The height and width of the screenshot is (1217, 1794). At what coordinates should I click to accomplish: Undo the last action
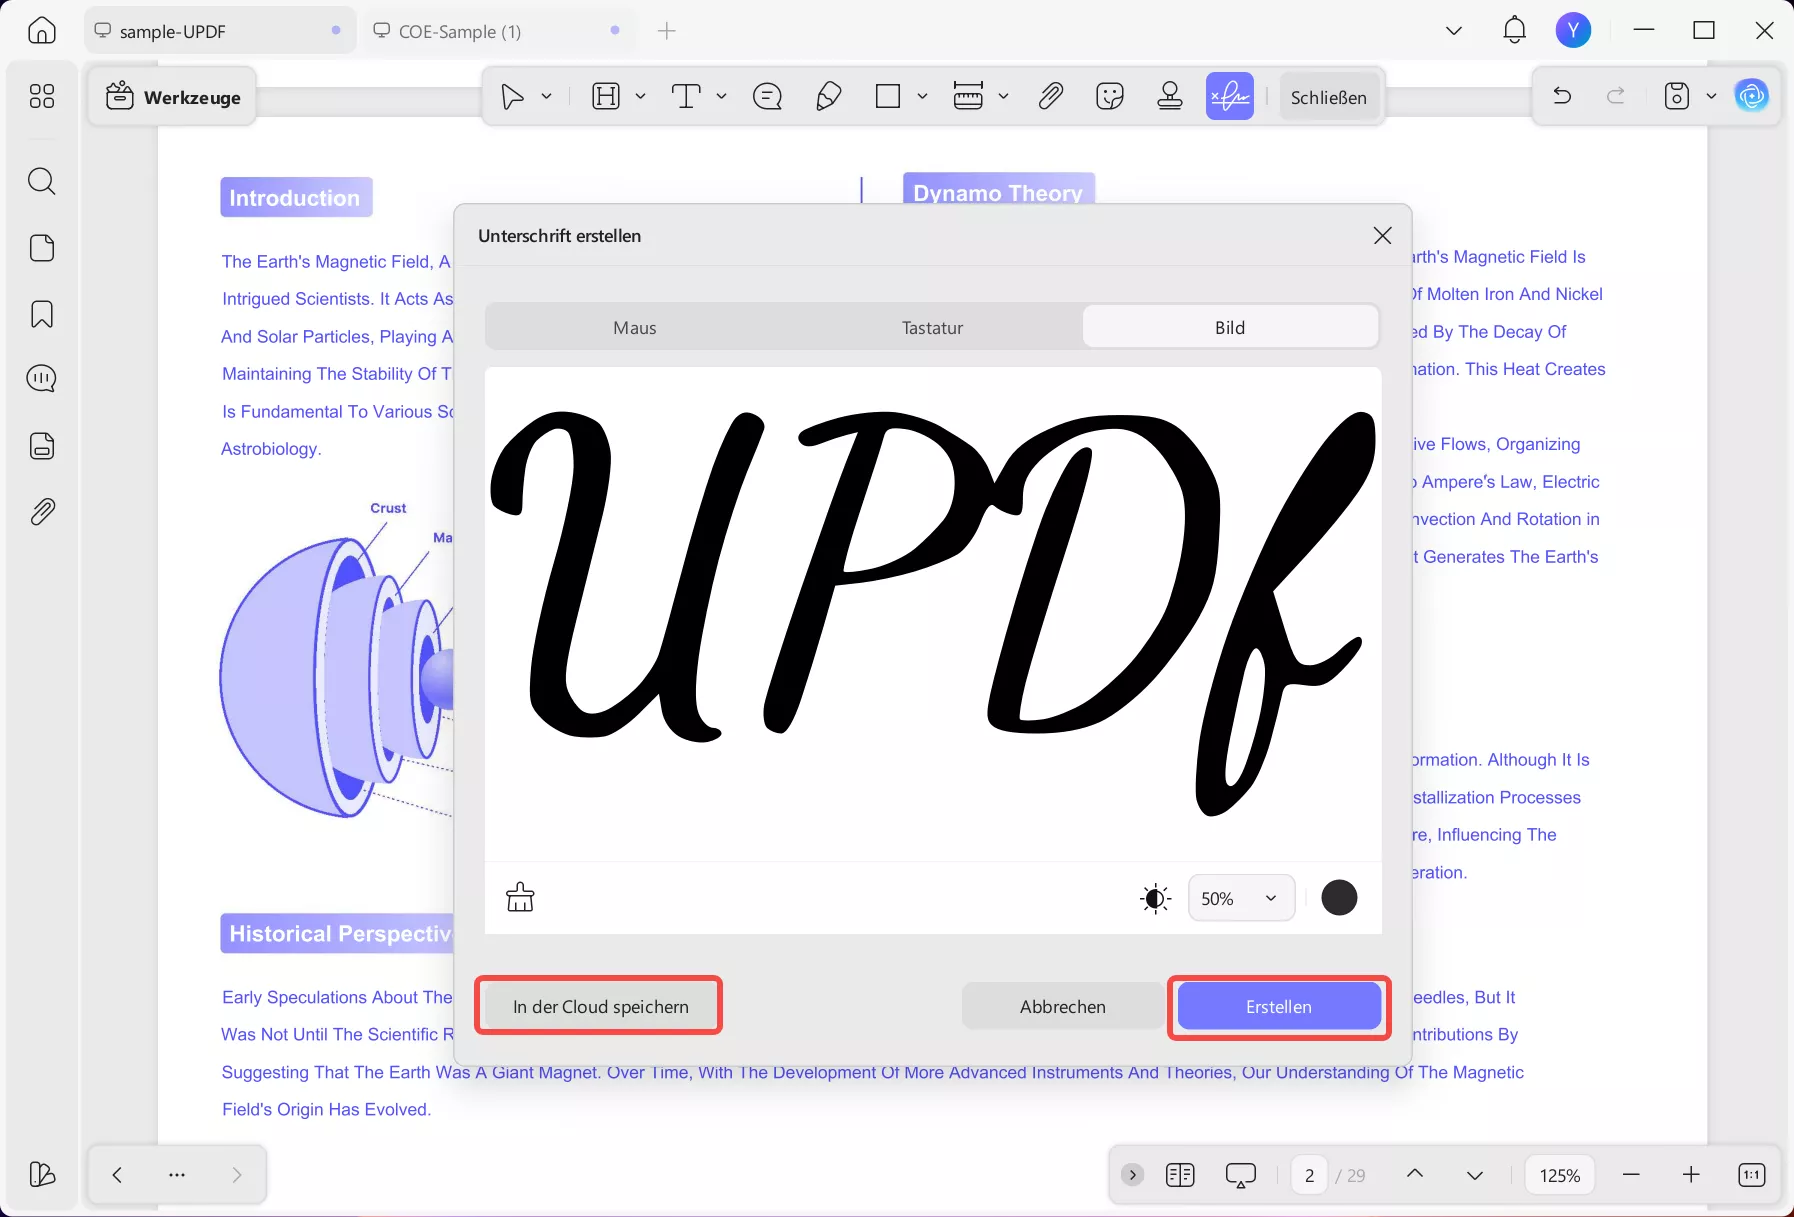click(1562, 97)
